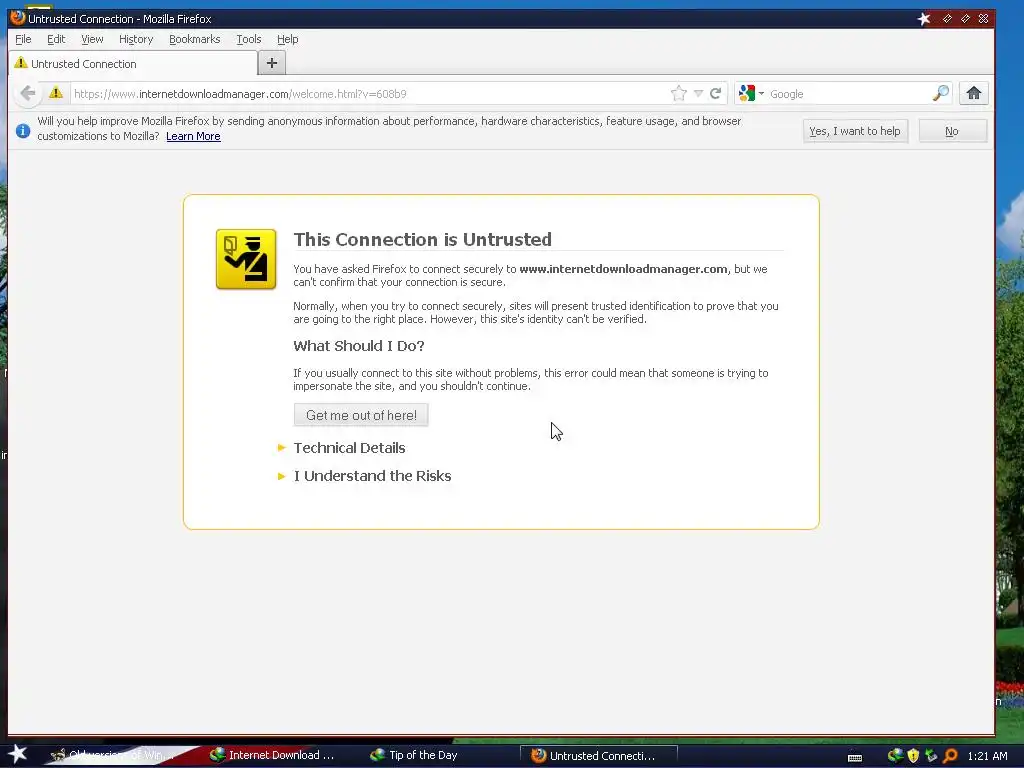Click Yes, I want to help
Viewport: 1024px width, 768px height.
pos(855,131)
